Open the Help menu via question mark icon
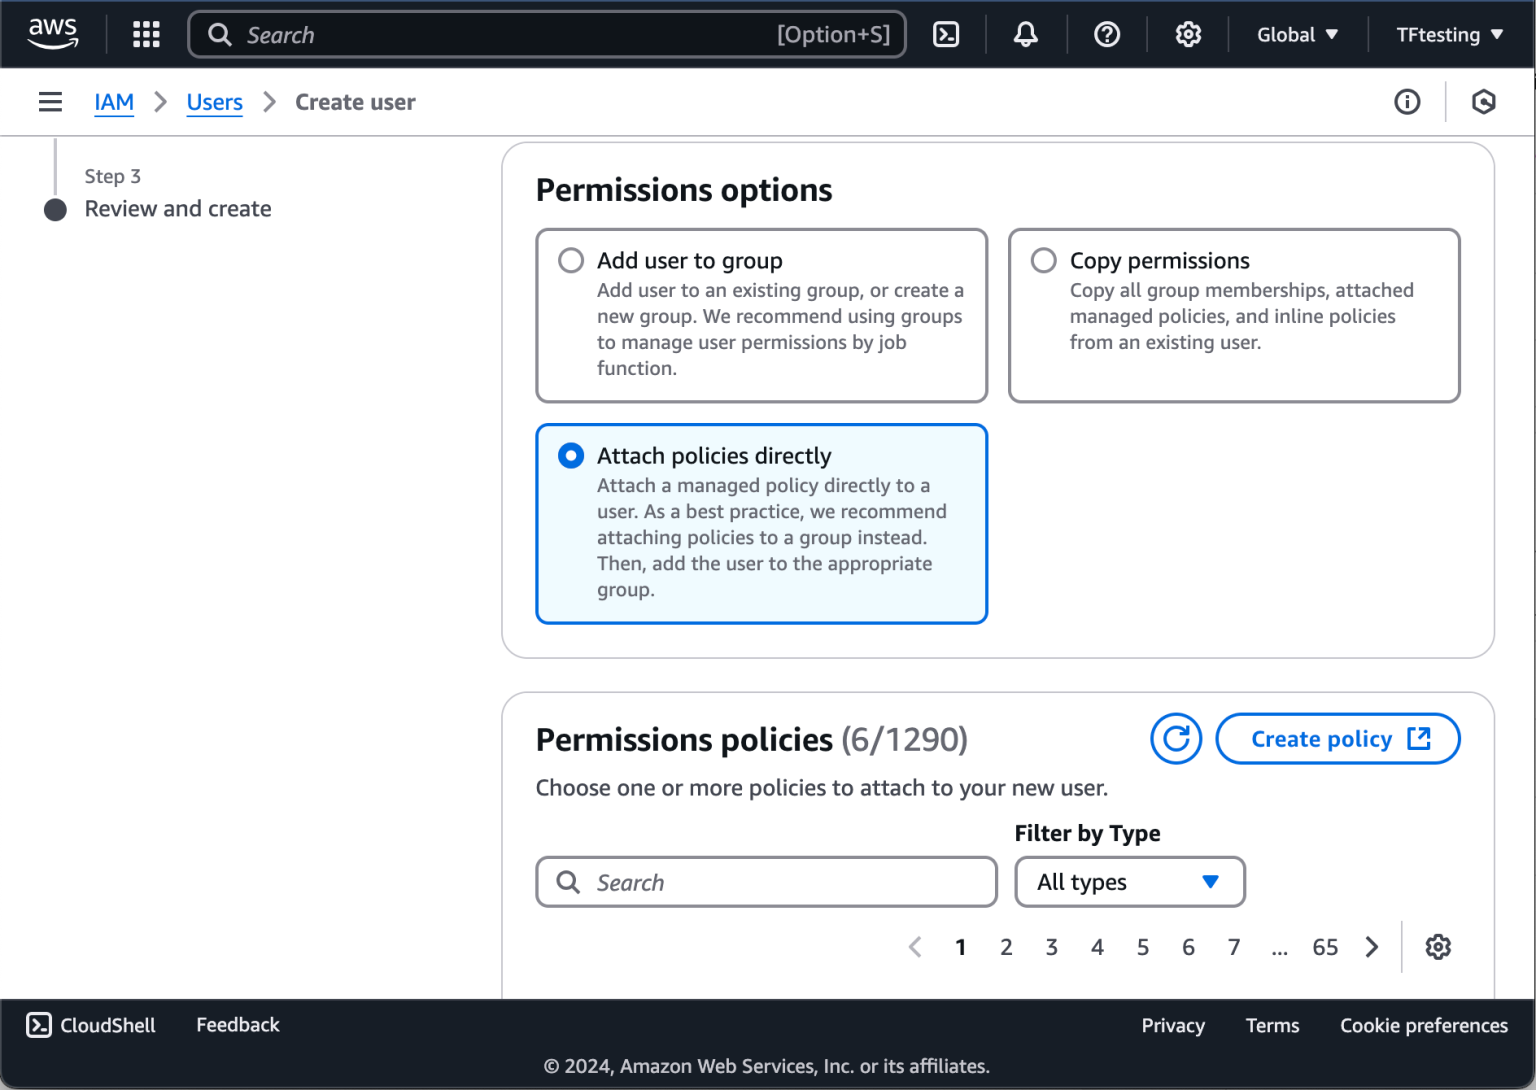The width and height of the screenshot is (1536, 1090). 1107,34
